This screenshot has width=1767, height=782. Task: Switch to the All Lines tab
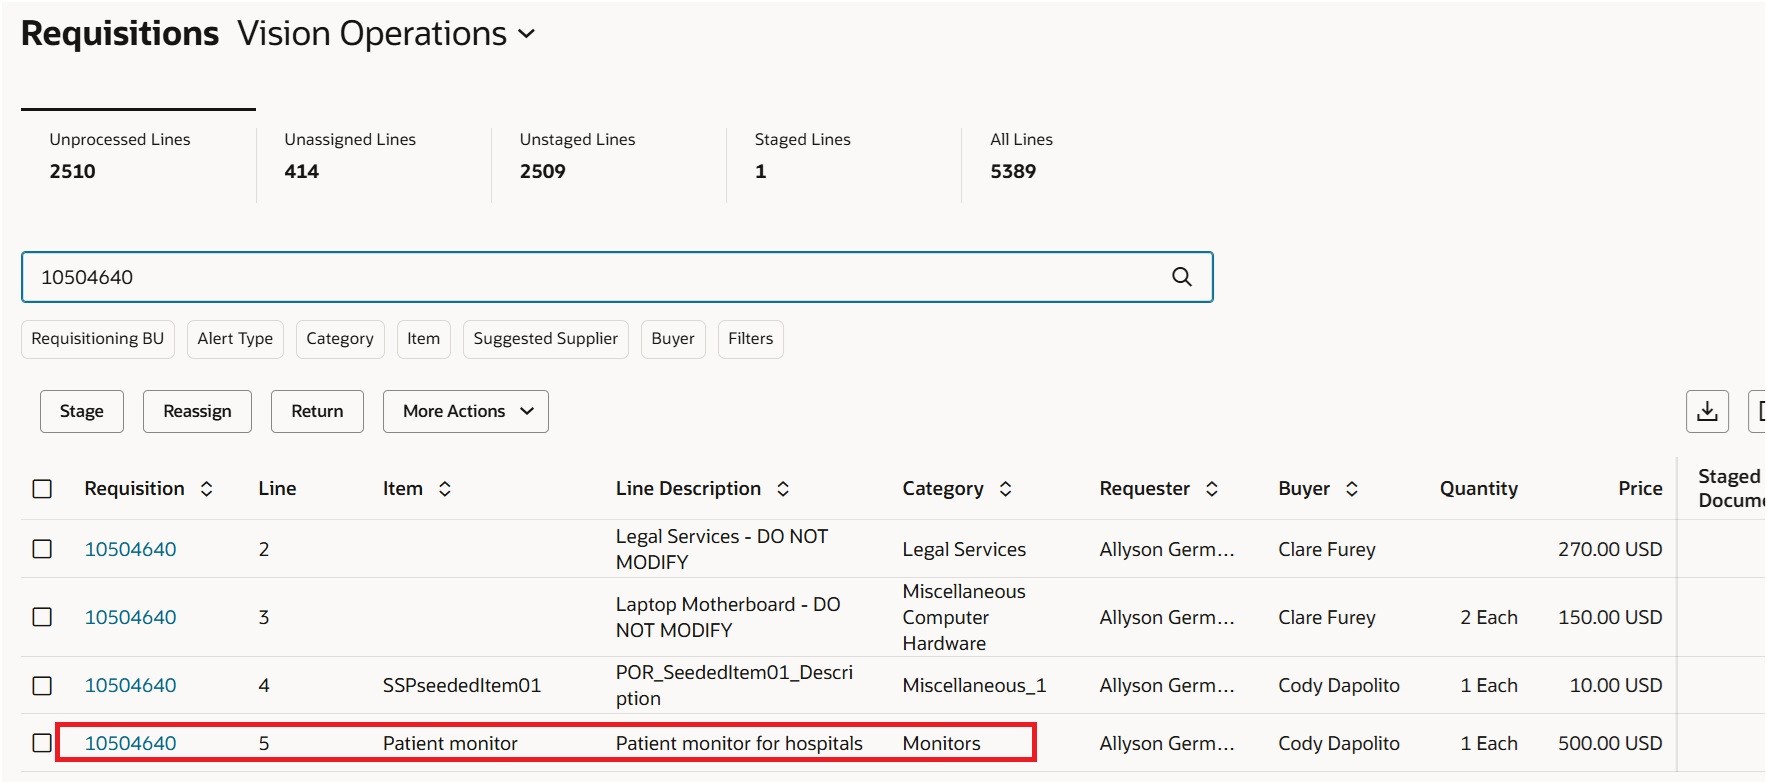click(x=1021, y=155)
